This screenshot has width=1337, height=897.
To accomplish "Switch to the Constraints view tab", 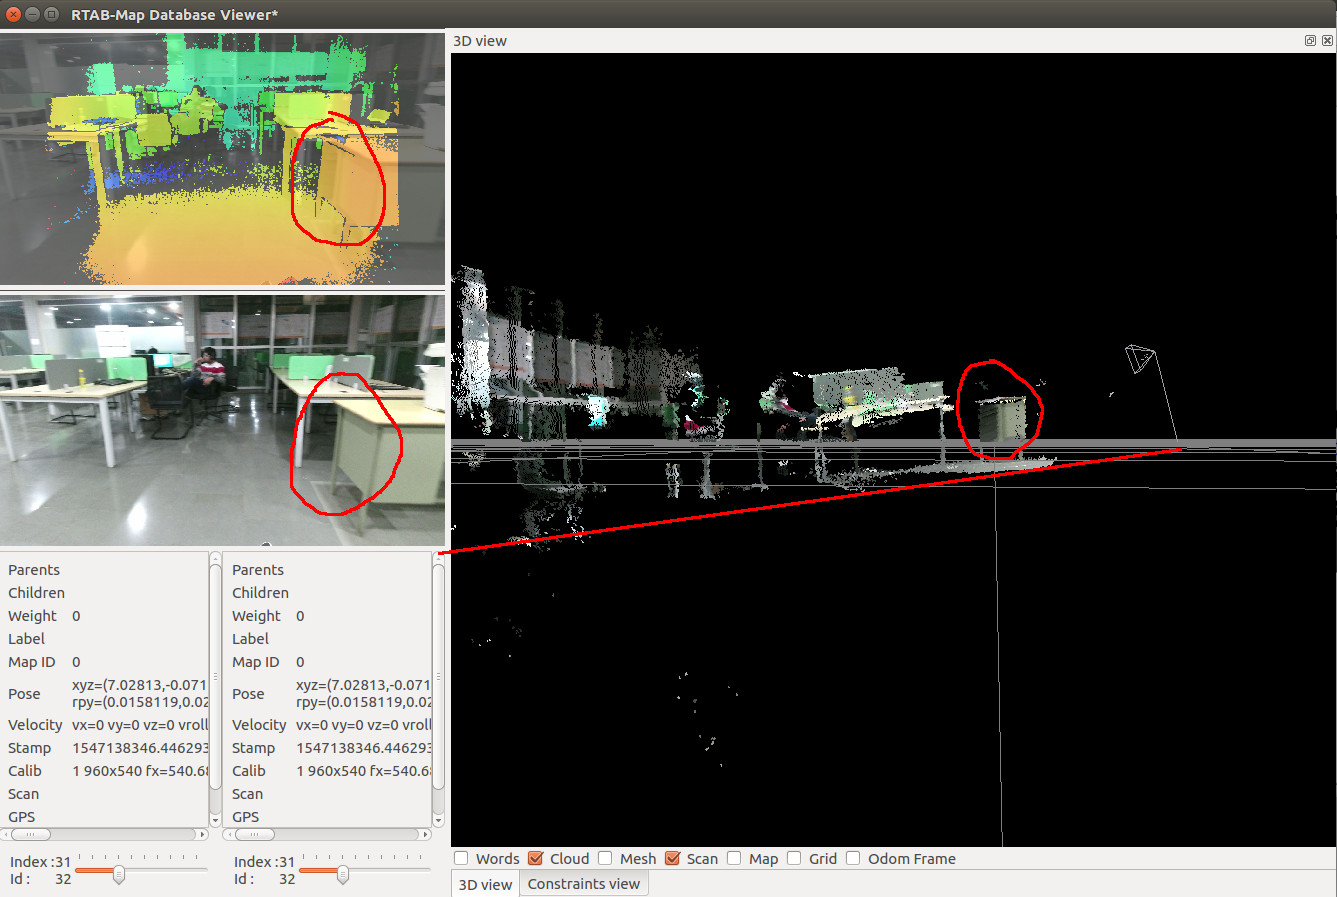I will (x=583, y=884).
